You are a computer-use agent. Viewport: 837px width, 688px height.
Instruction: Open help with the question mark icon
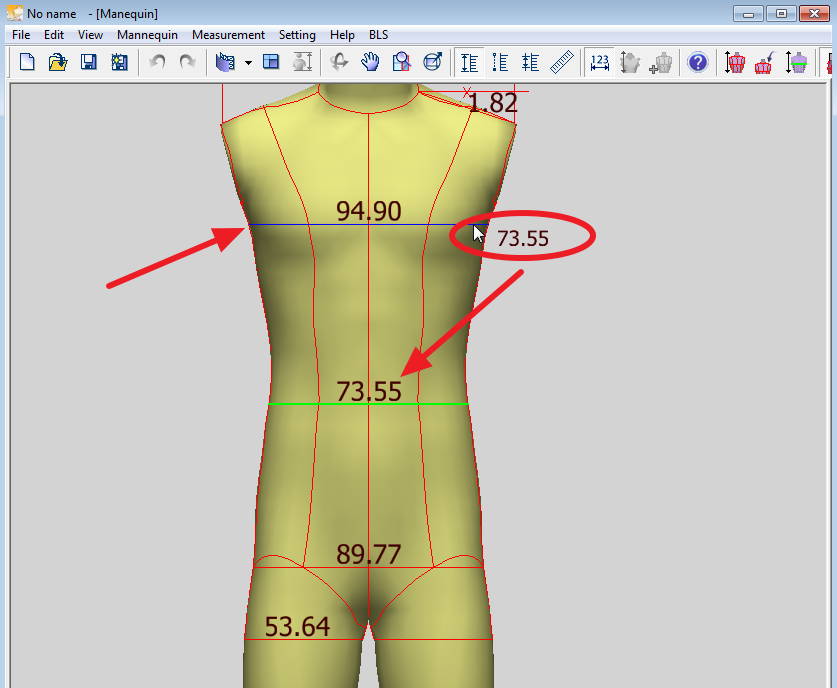698,62
